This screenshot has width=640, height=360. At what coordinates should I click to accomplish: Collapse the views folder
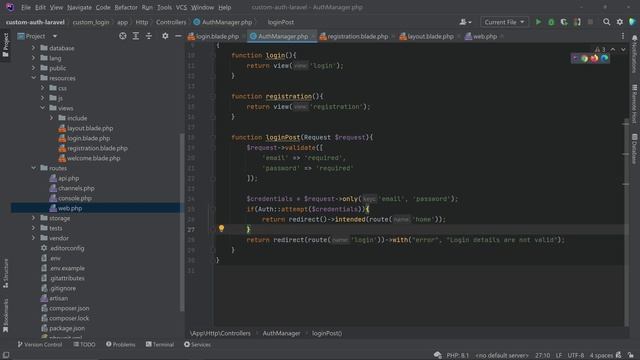pyautogui.click(x=42, y=108)
